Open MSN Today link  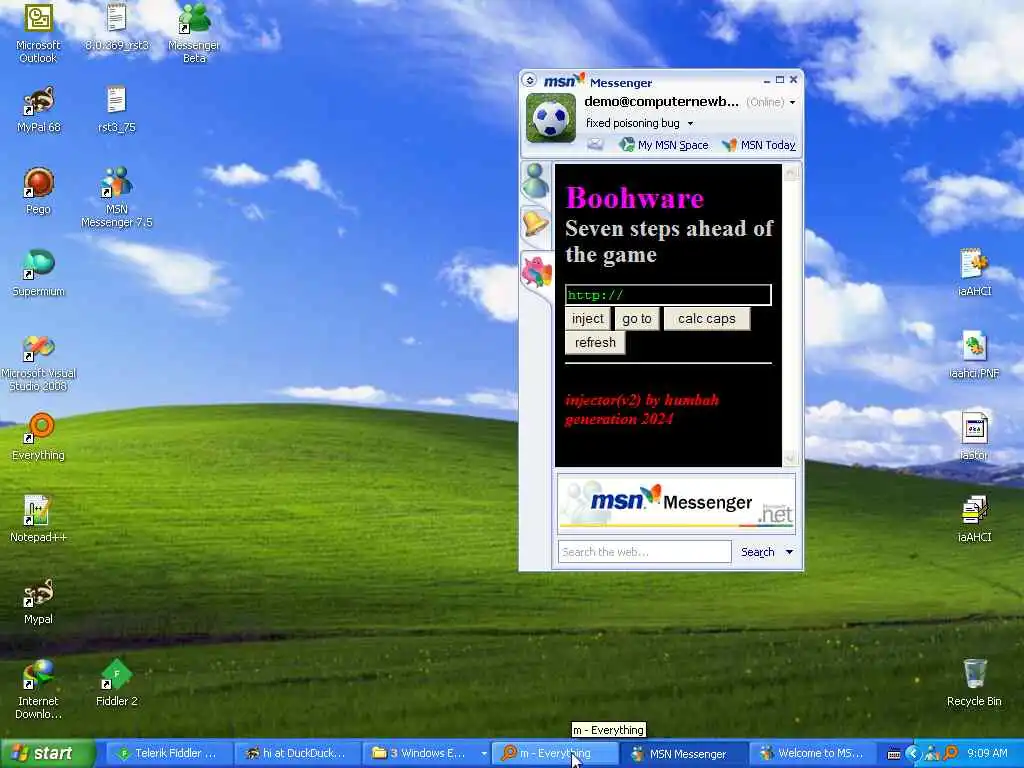pos(759,145)
